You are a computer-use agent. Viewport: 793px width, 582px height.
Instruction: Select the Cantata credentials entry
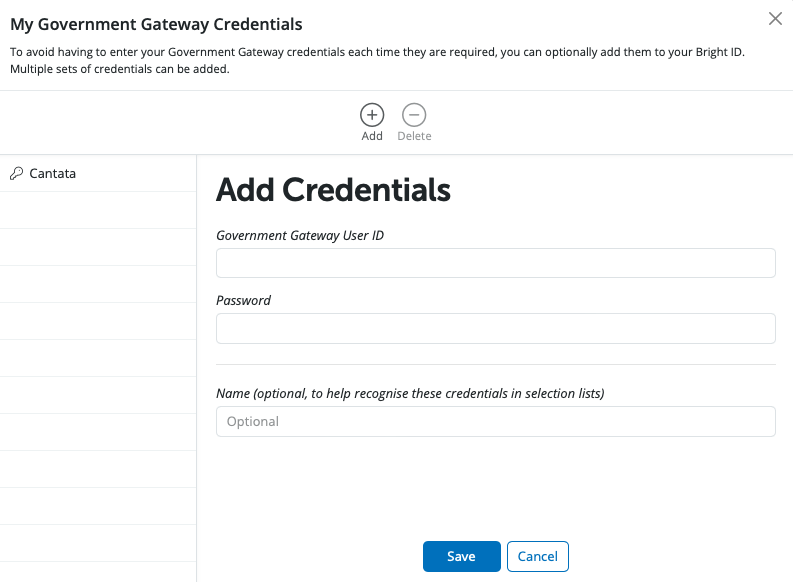[53, 173]
